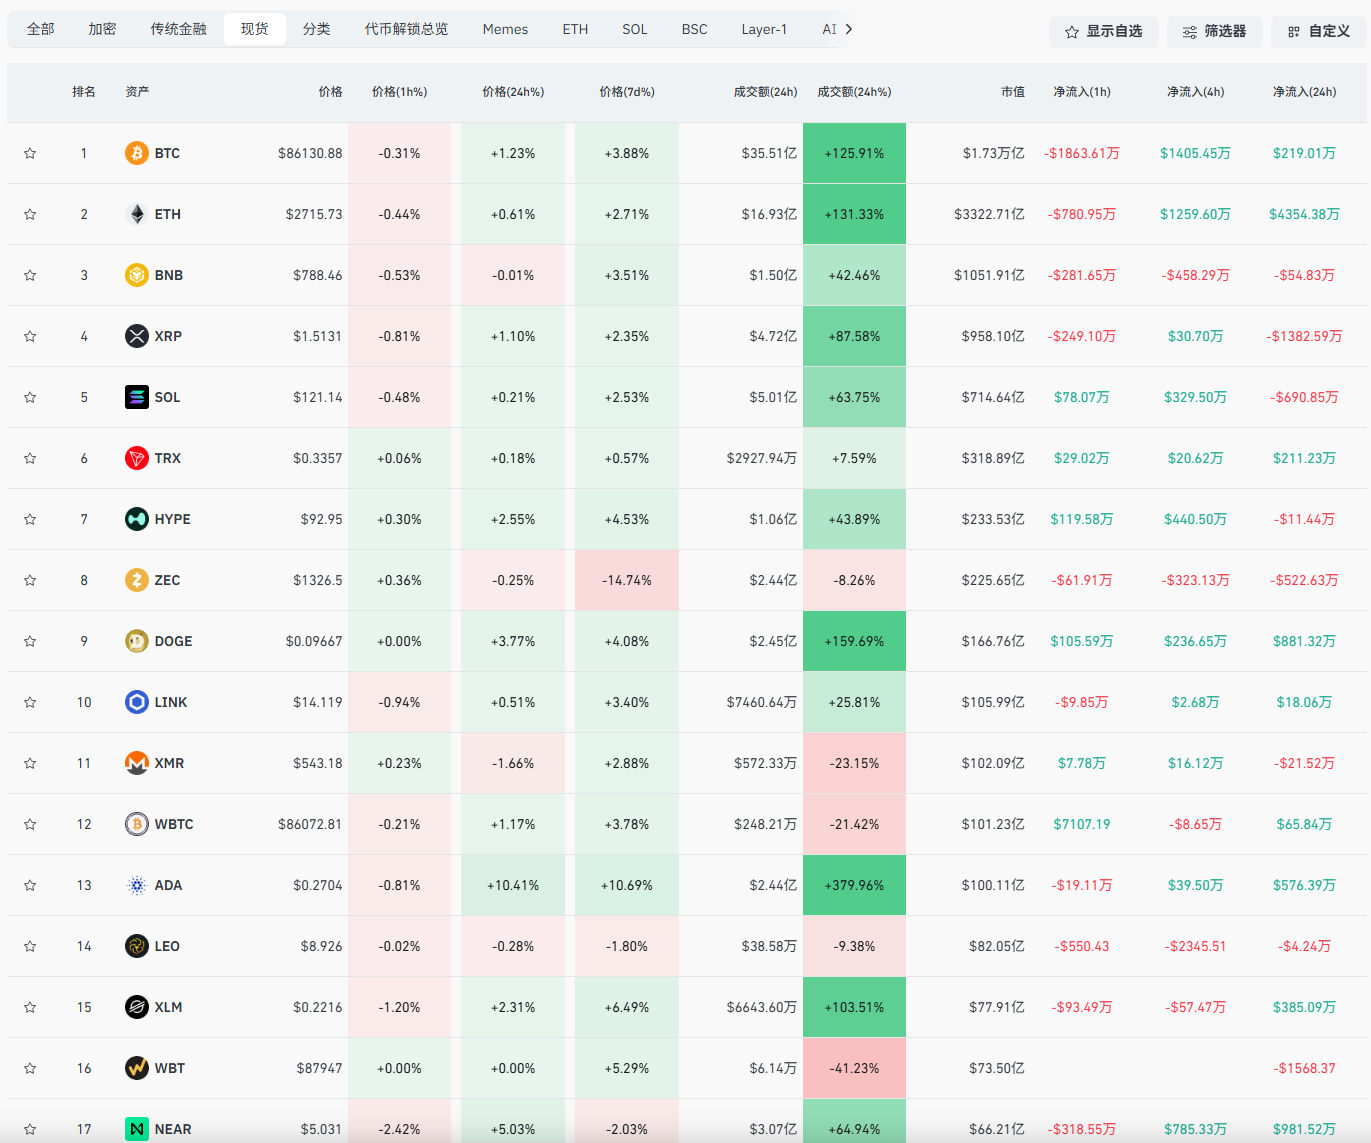Switch to the Memes tab
Viewport: 1371px width, 1143px height.
(505, 29)
